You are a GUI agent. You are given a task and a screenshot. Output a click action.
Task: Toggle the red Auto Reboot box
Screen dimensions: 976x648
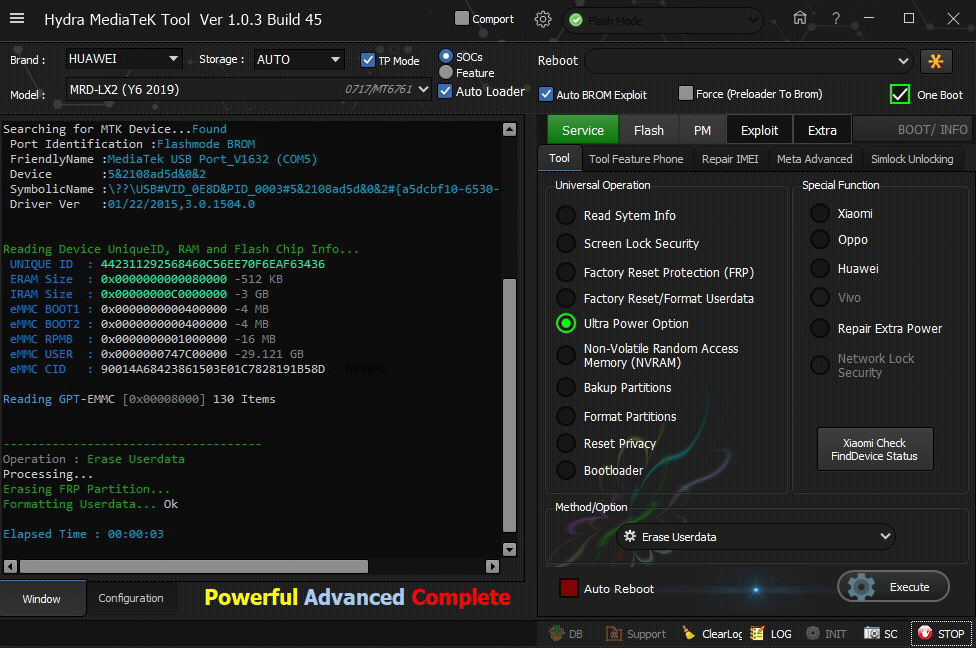(x=568, y=589)
